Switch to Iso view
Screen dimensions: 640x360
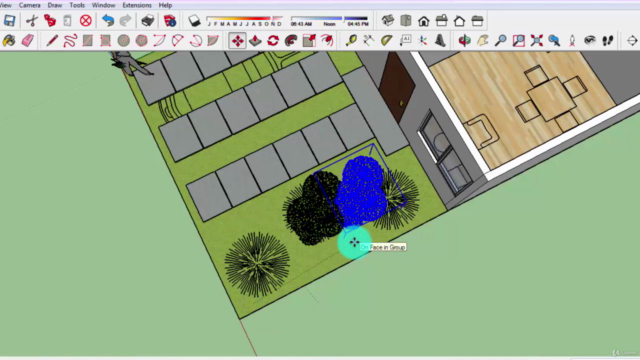(x=388, y=20)
